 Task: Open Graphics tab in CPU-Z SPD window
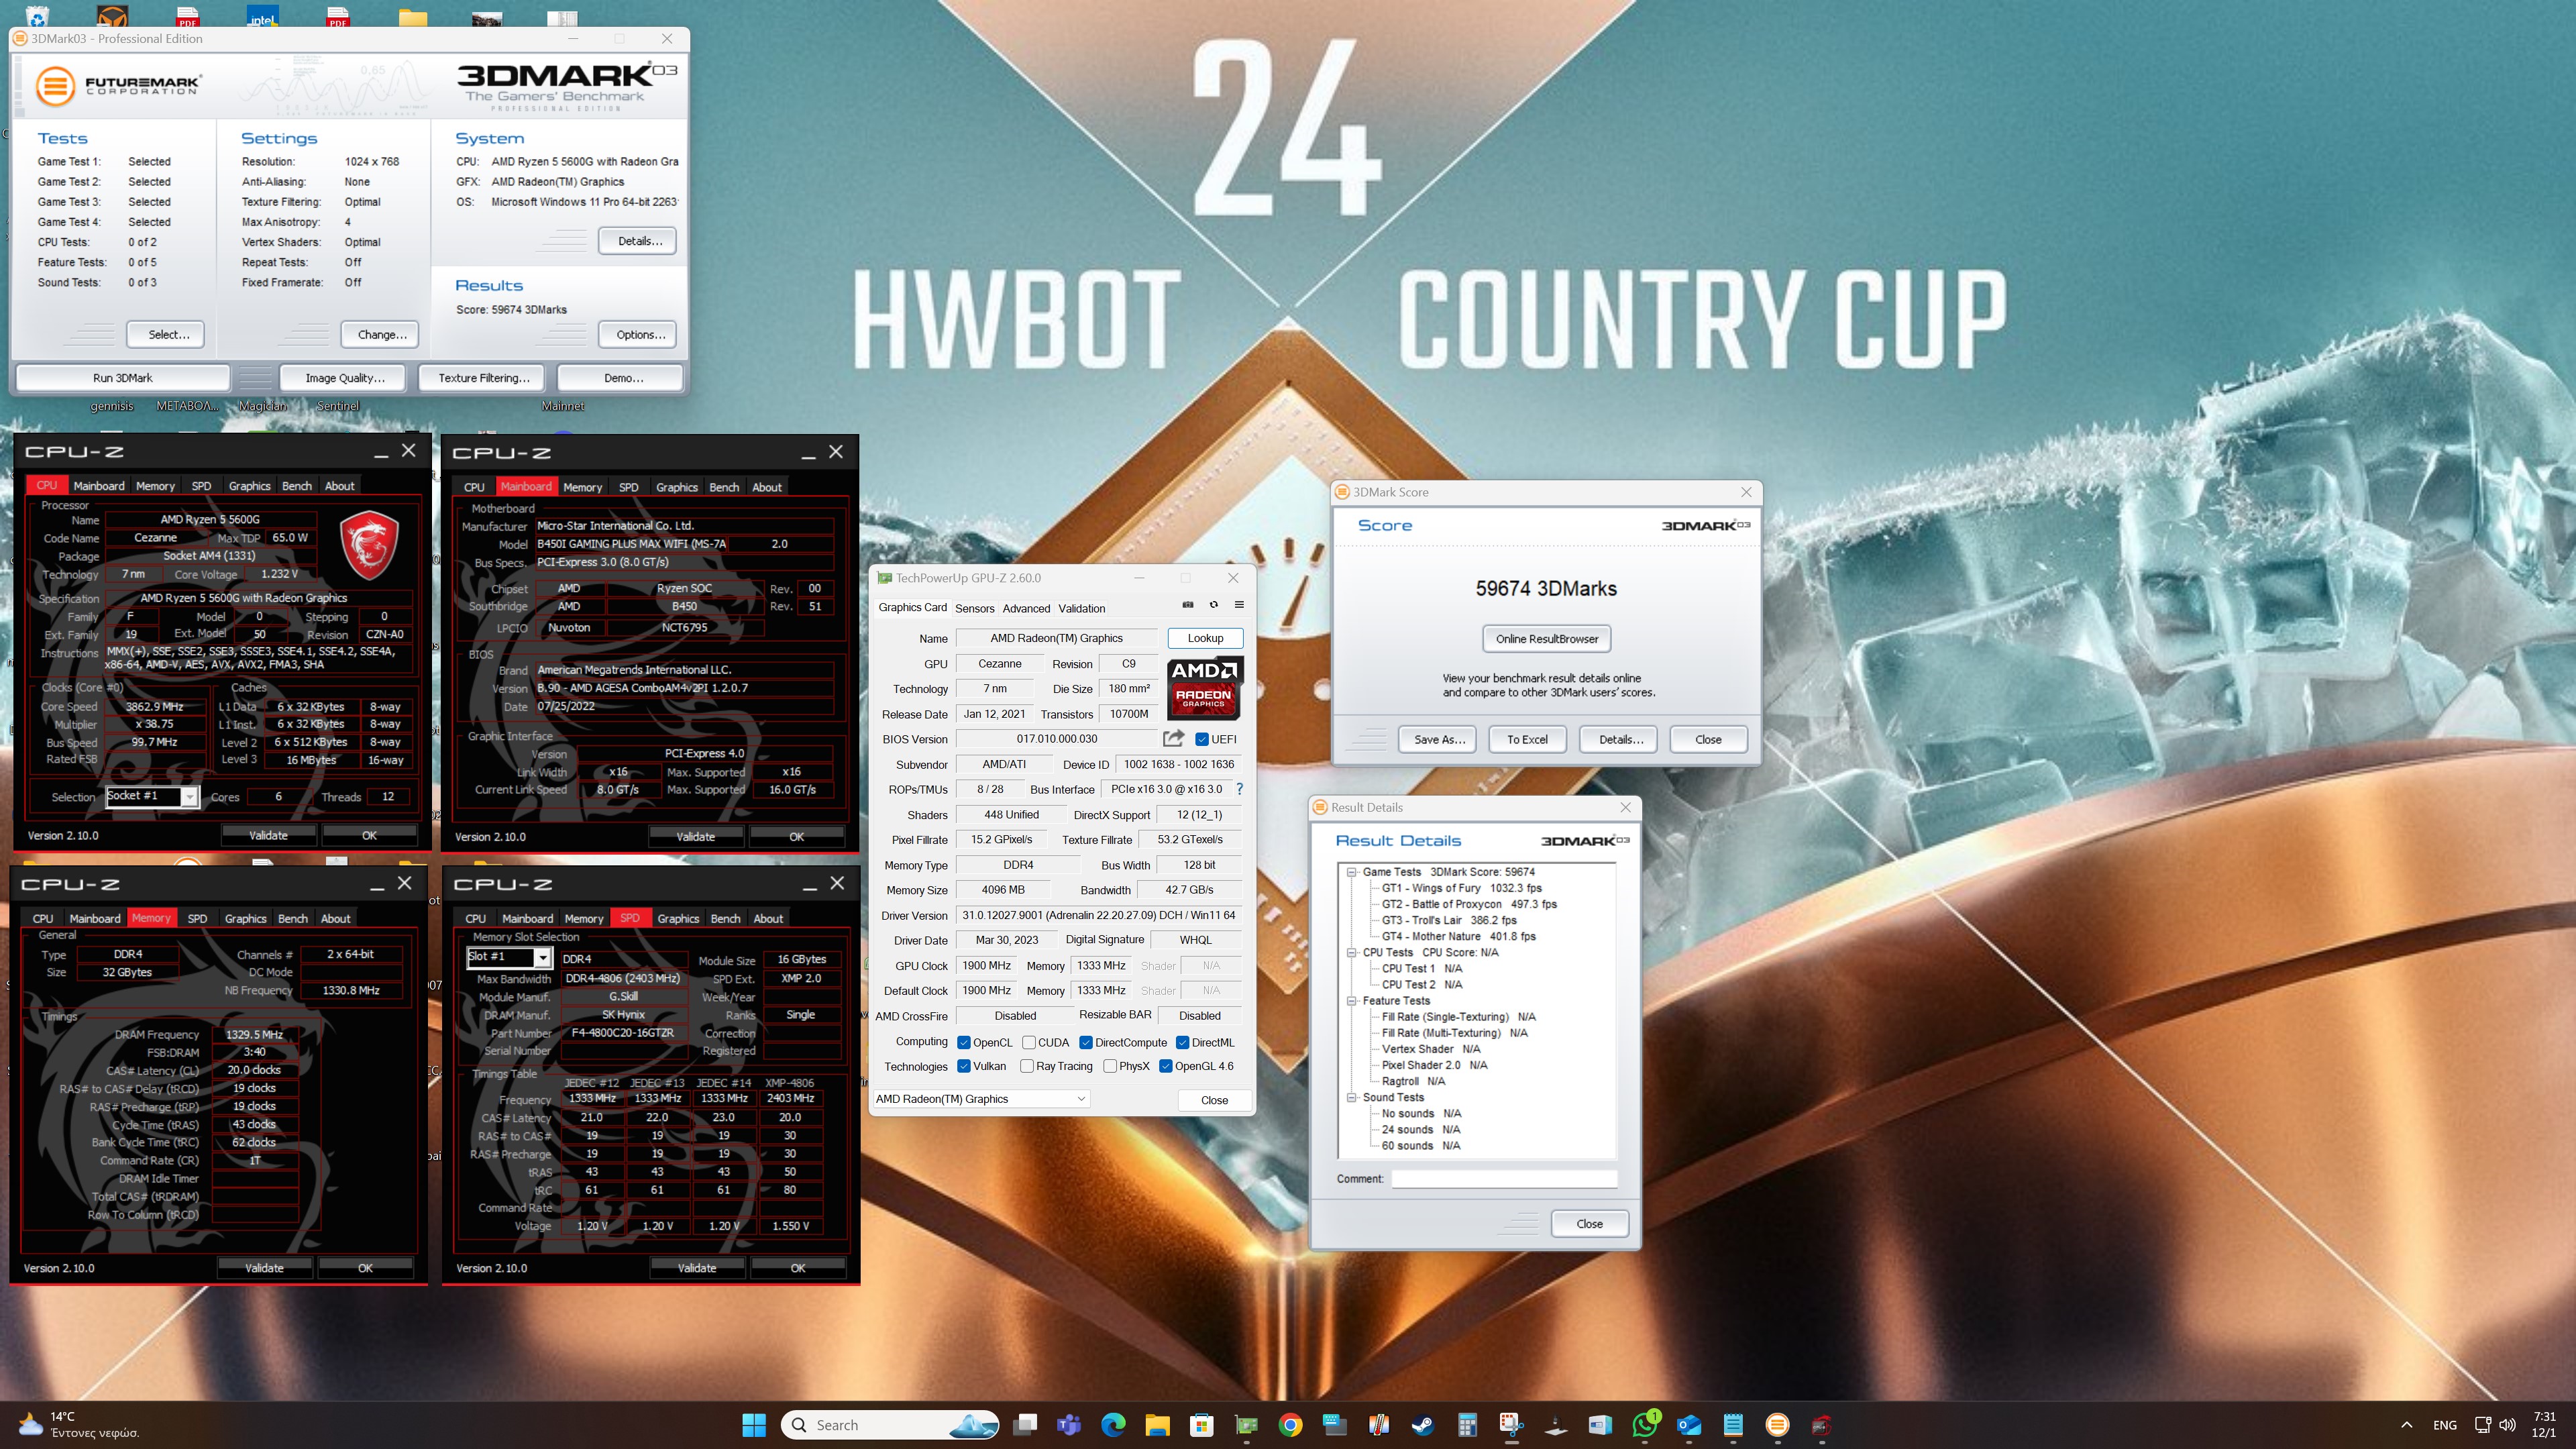point(678,918)
